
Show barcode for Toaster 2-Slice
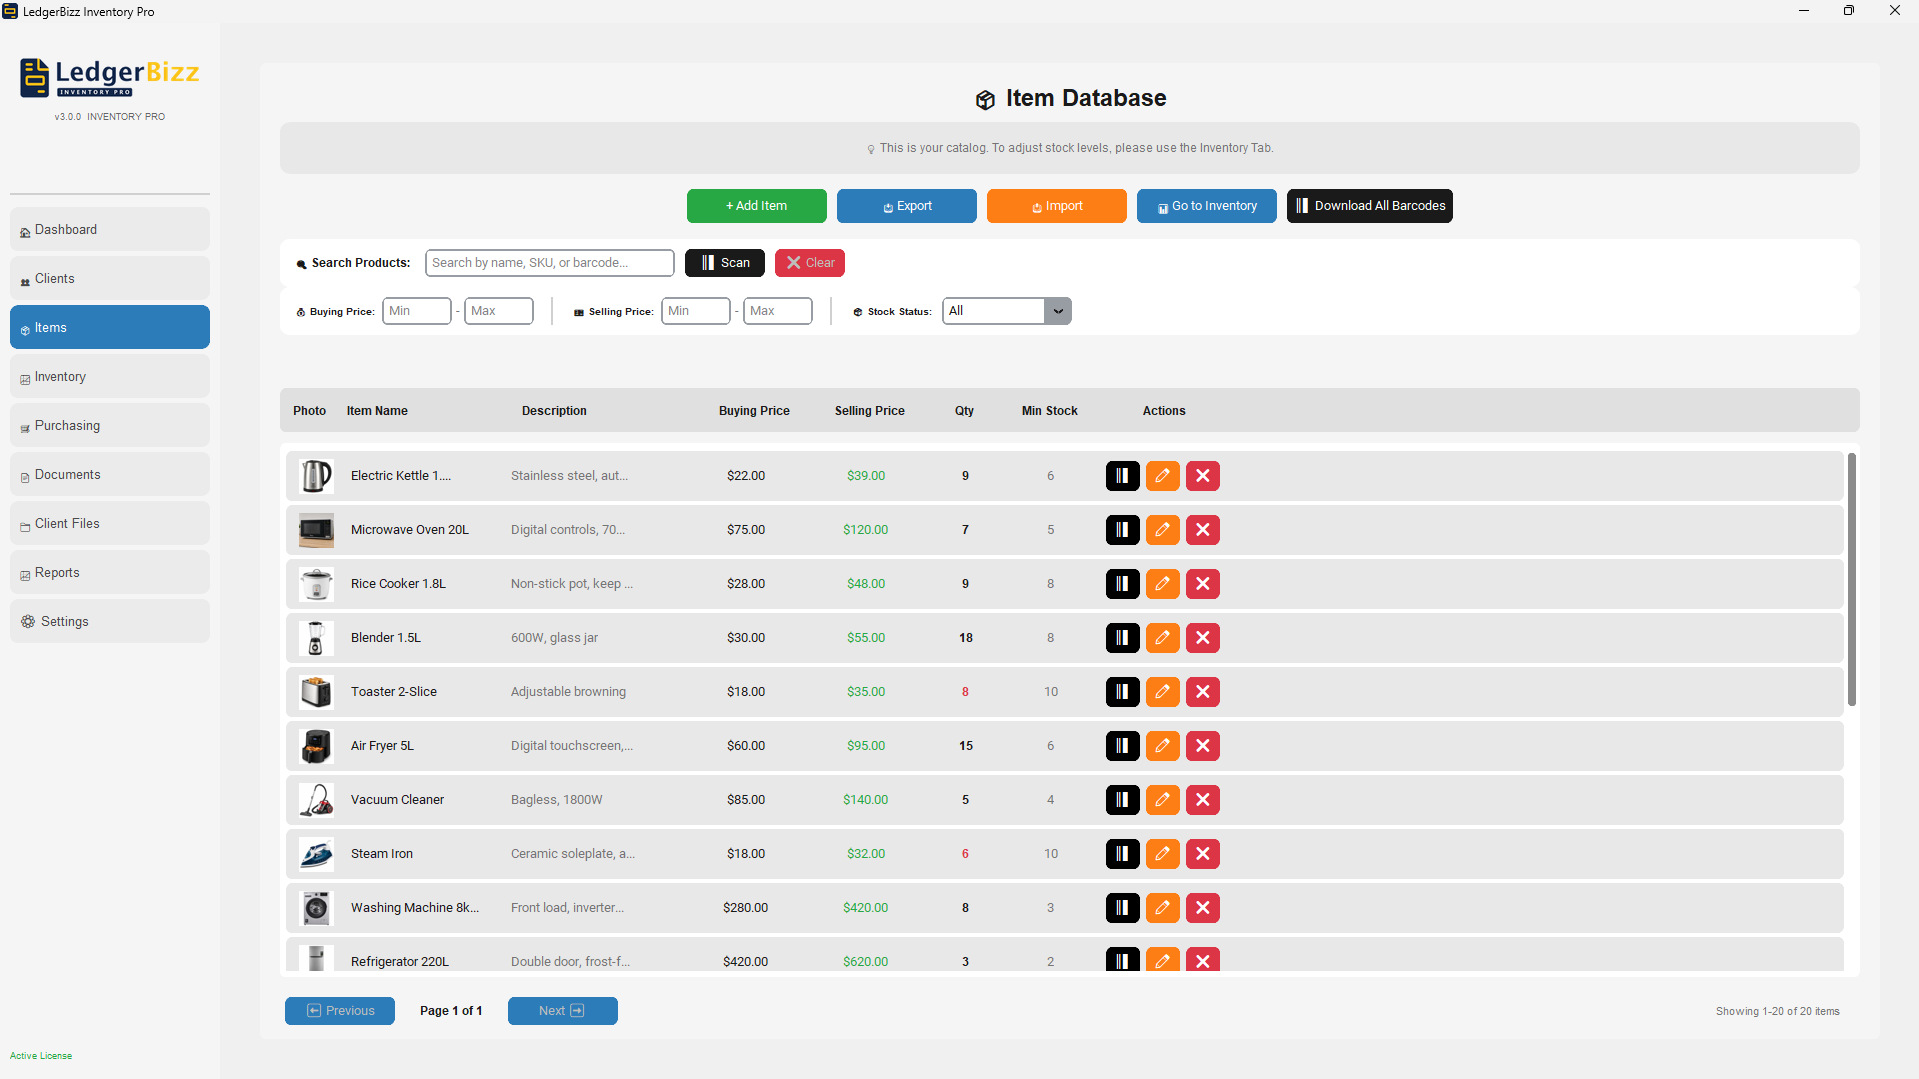point(1122,692)
